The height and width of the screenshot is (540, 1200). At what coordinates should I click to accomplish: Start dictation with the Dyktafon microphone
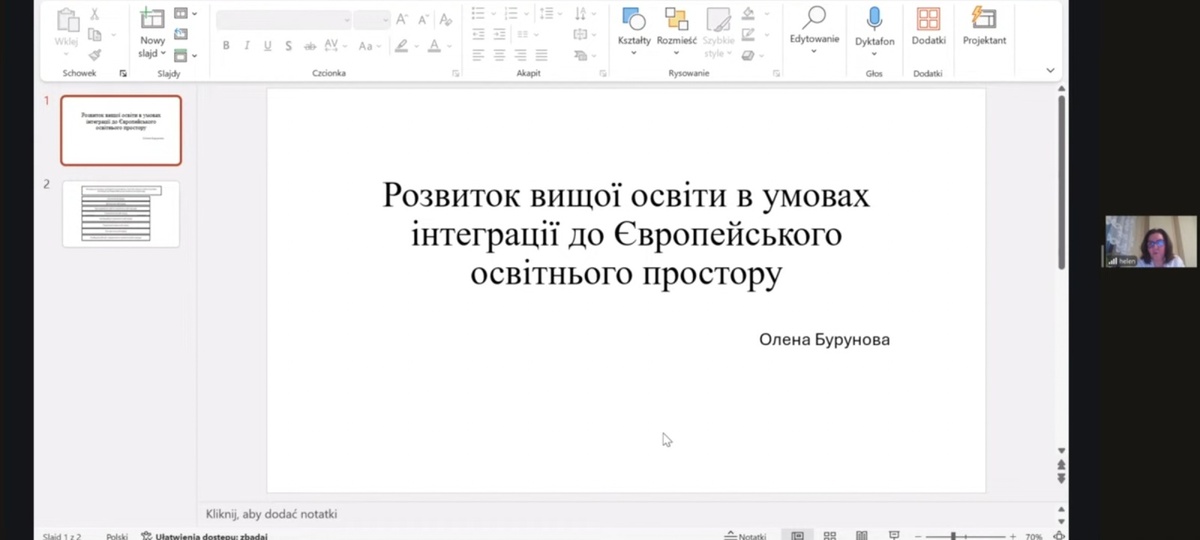874,18
